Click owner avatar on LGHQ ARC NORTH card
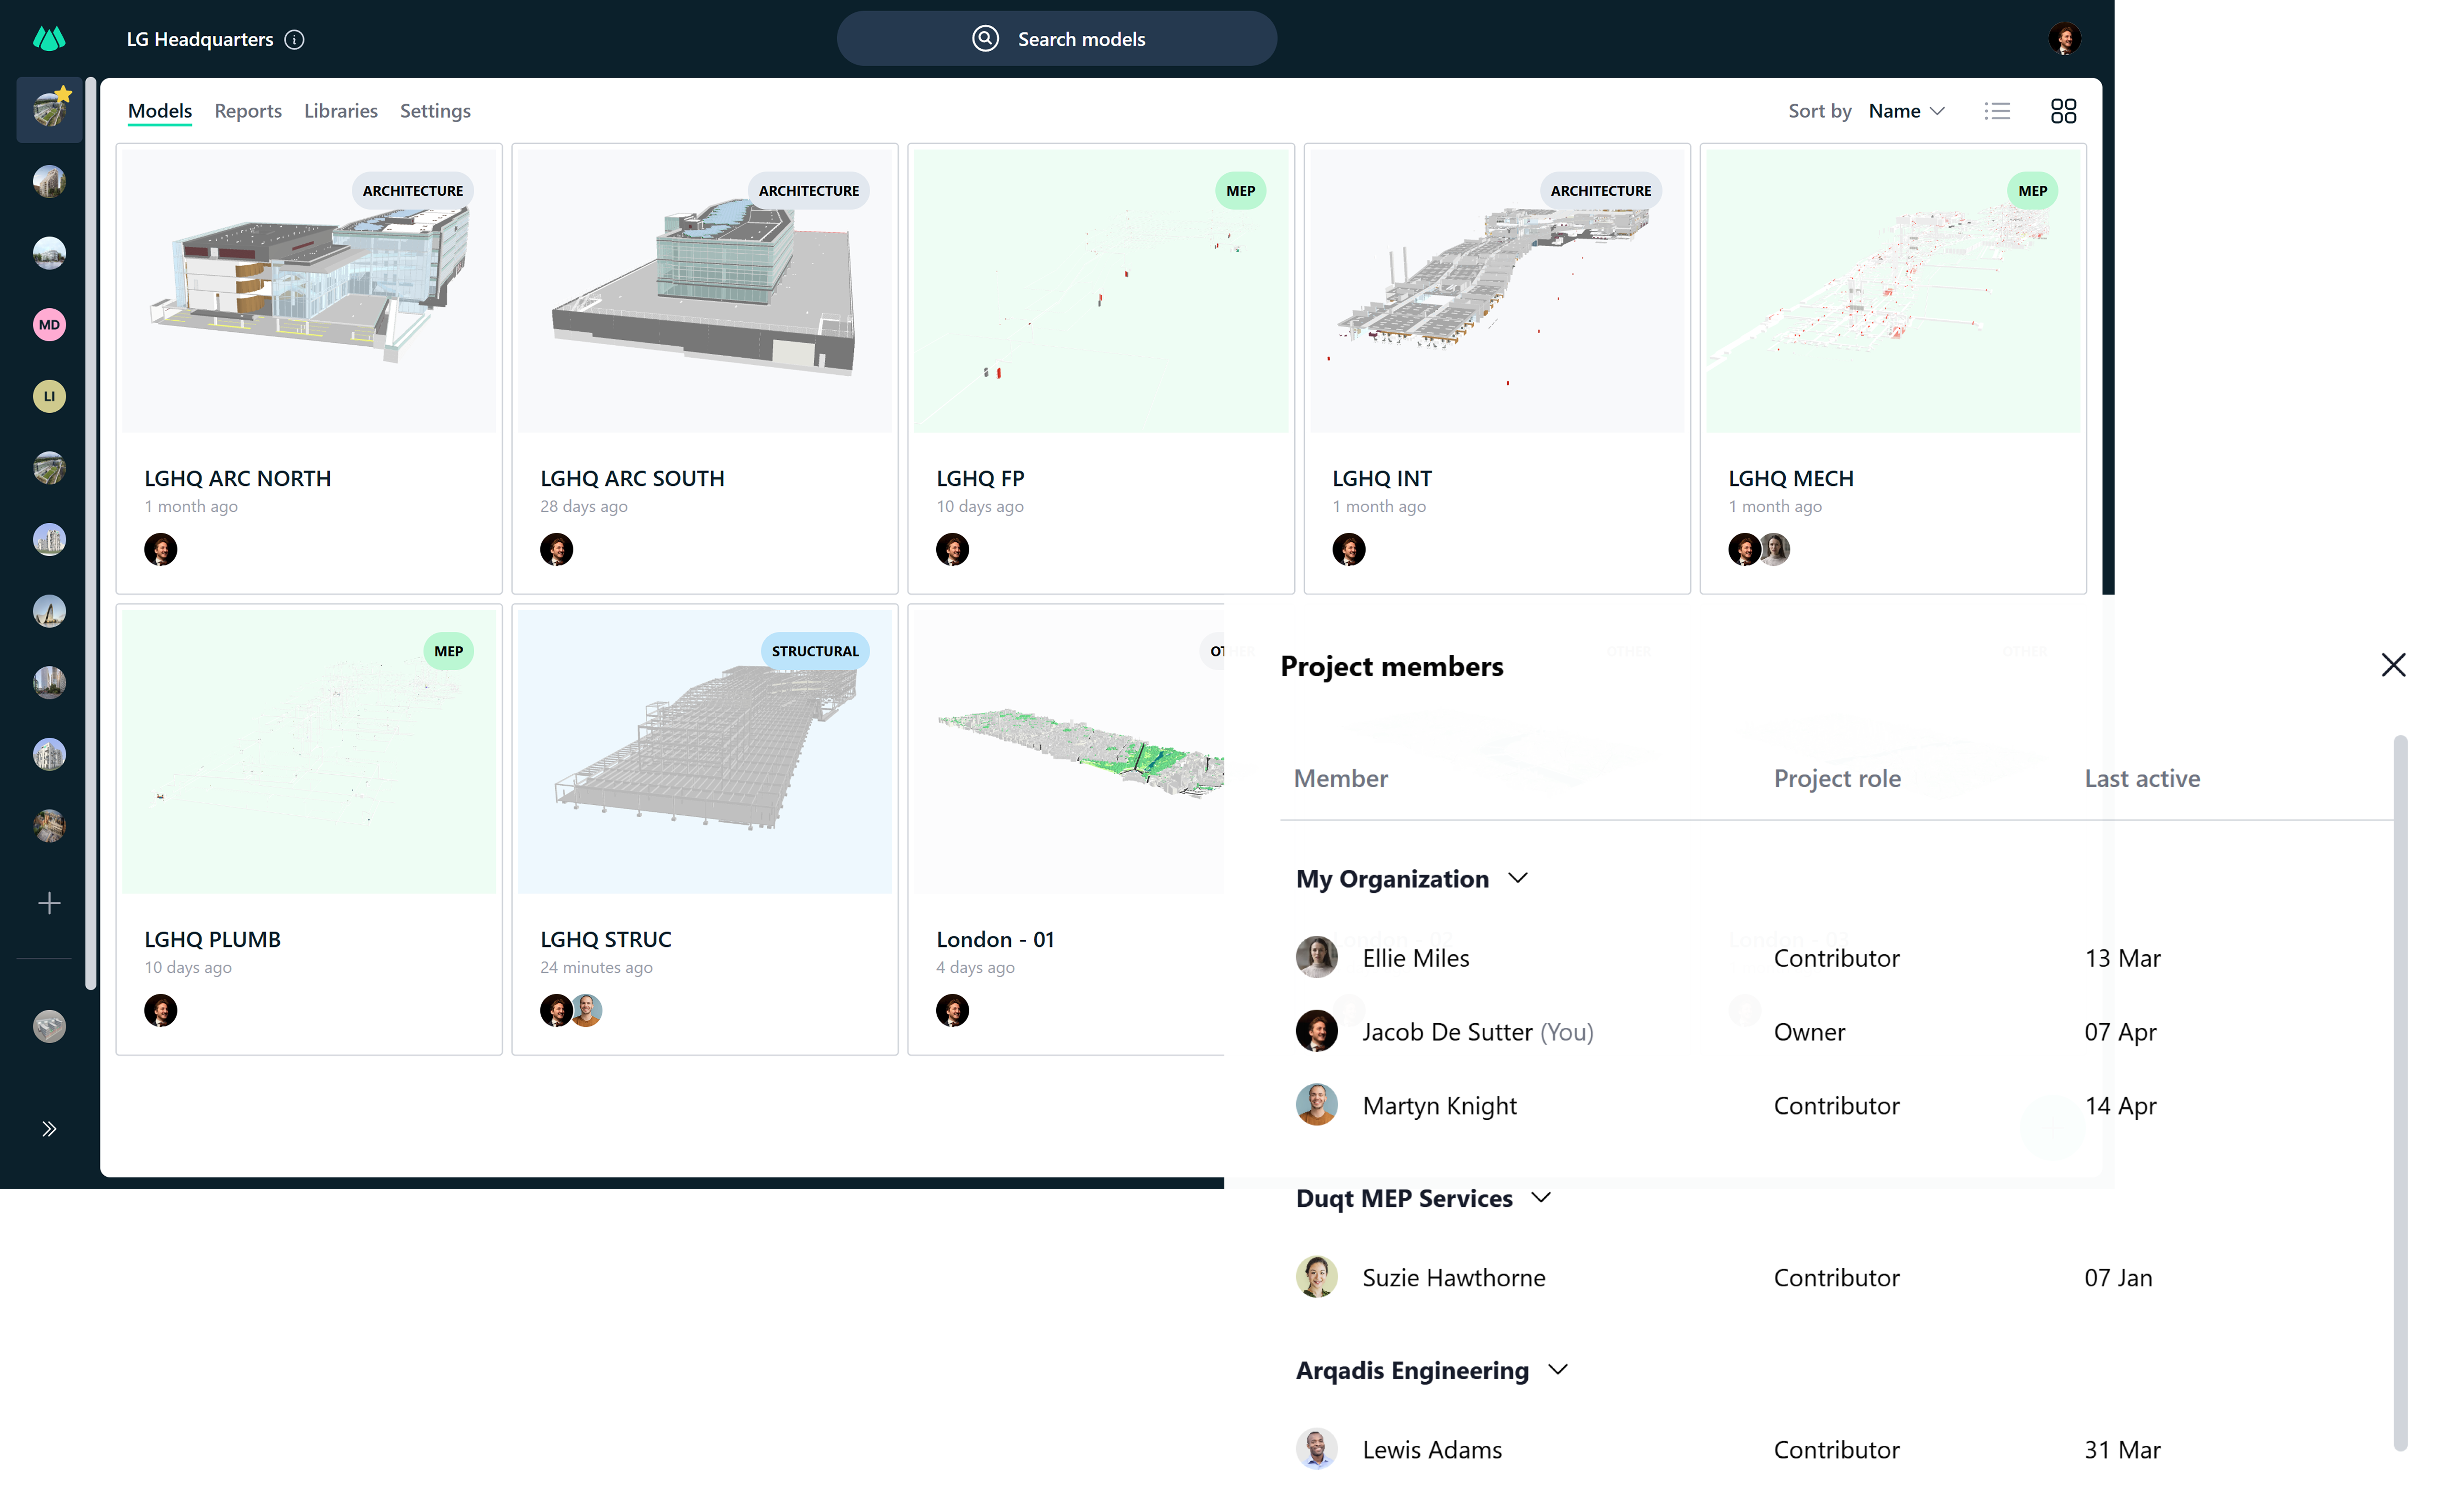Image resolution: width=2464 pixels, height=1509 pixels. 160,549
